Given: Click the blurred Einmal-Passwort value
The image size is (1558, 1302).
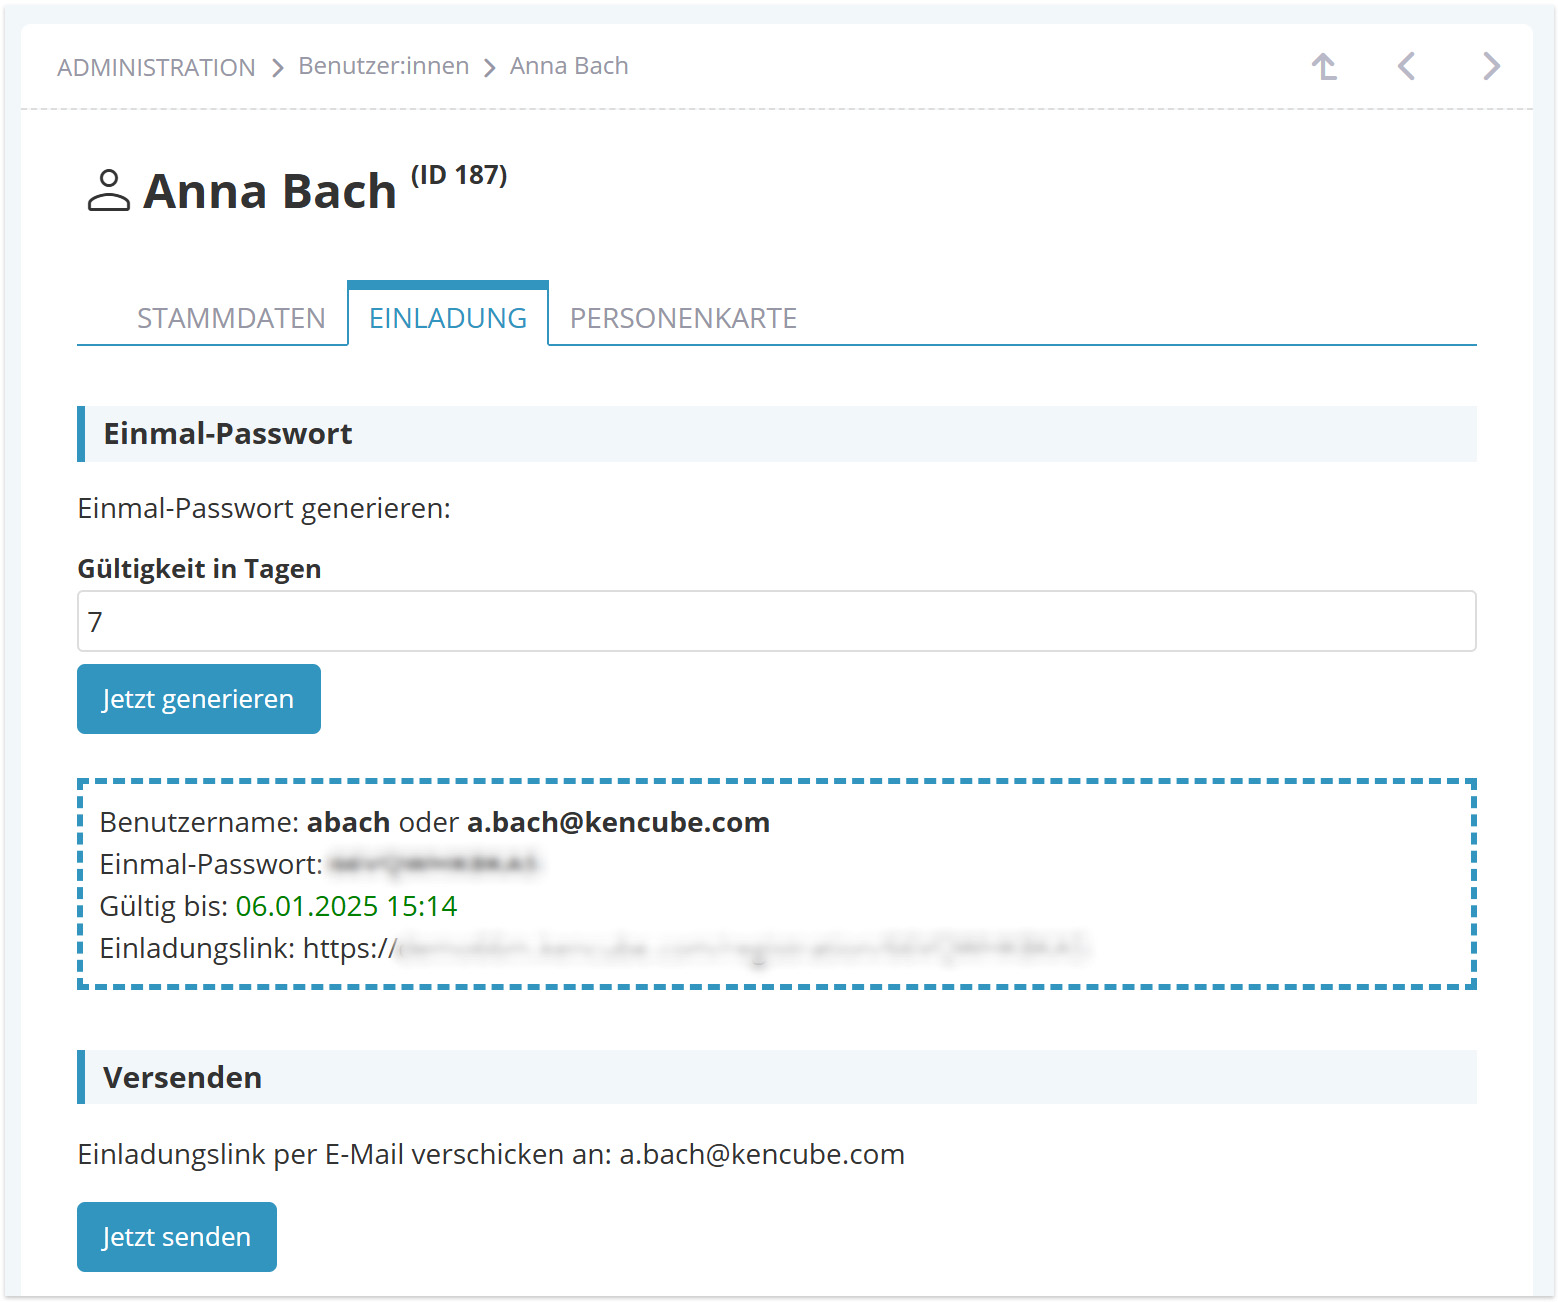Looking at the screenshot, I should 434,864.
